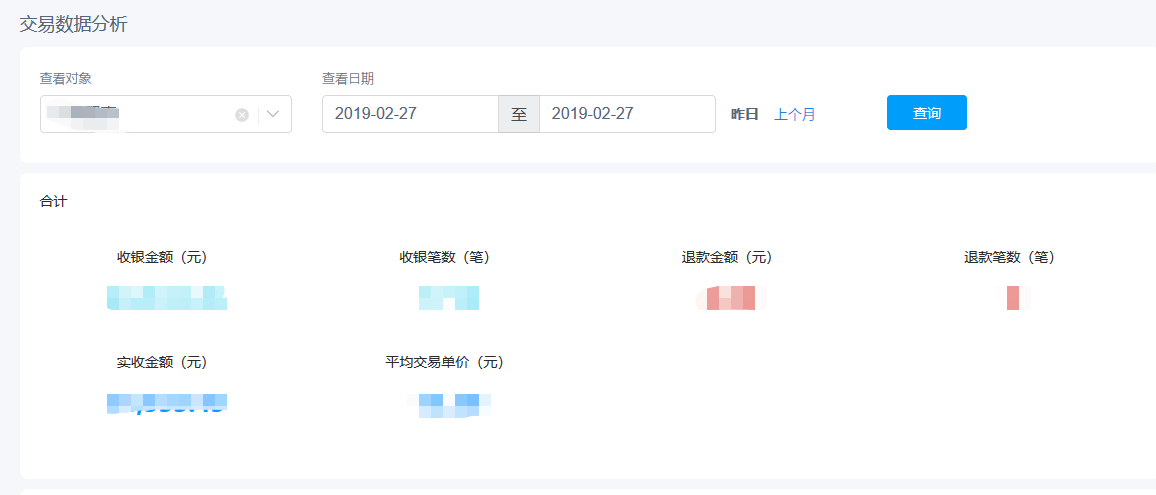Select the 收银笔数(笔) label

pyautogui.click(x=445, y=257)
